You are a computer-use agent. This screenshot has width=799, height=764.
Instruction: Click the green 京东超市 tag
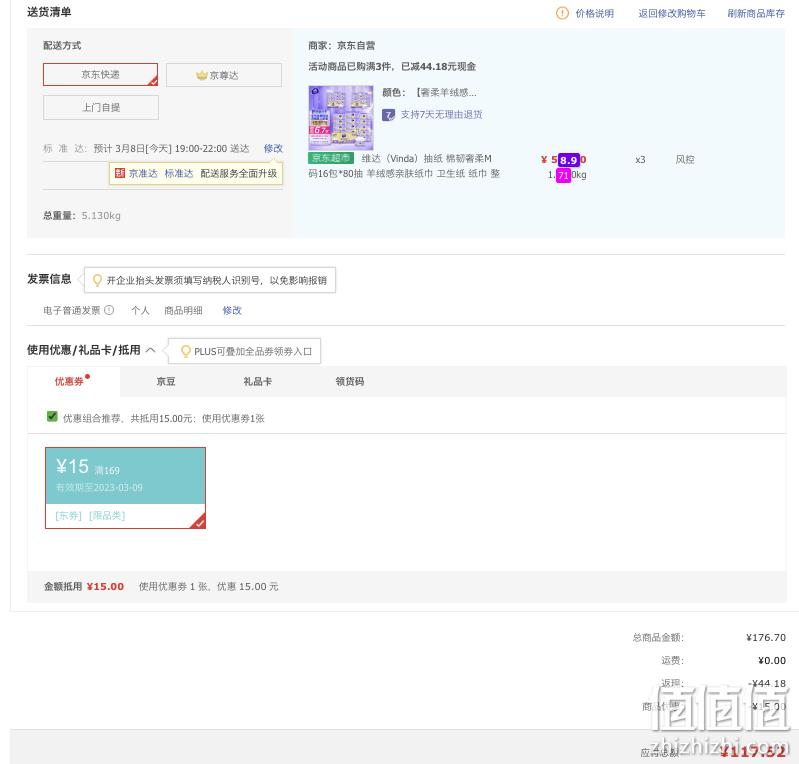(x=331, y=158)
